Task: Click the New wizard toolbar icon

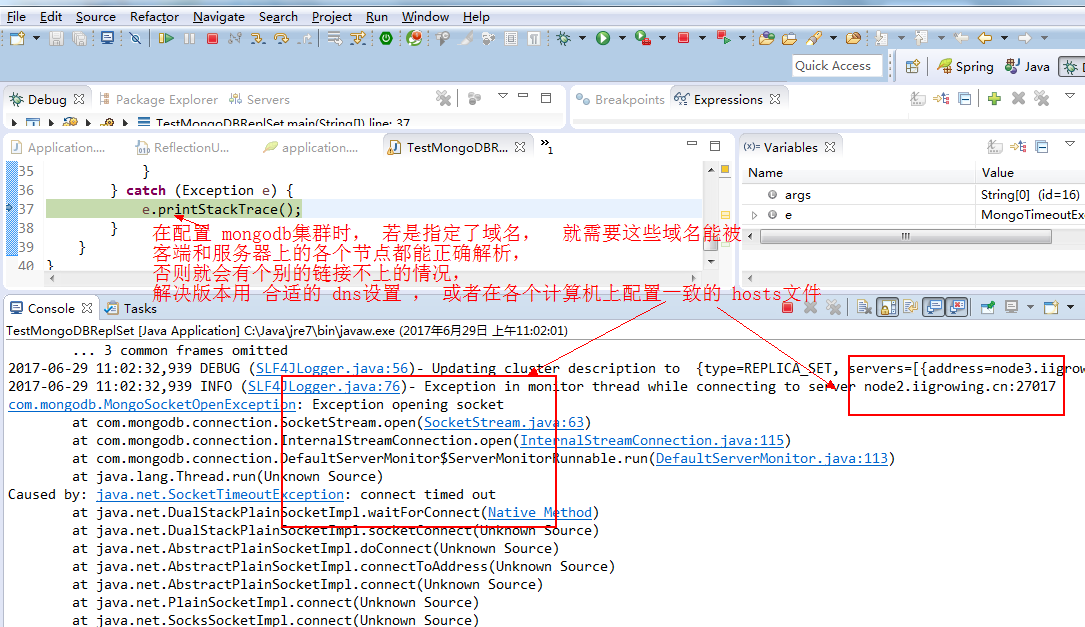Action: [17, 39]
